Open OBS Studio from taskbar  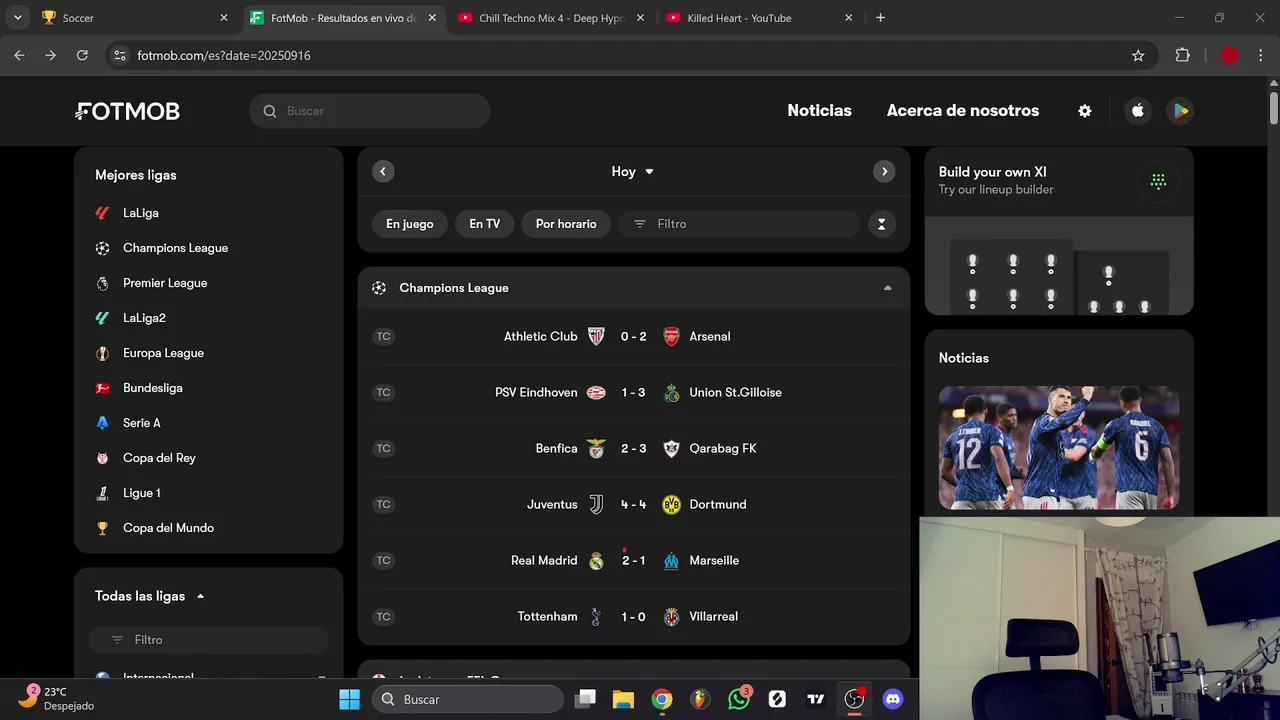pos(854,699)
